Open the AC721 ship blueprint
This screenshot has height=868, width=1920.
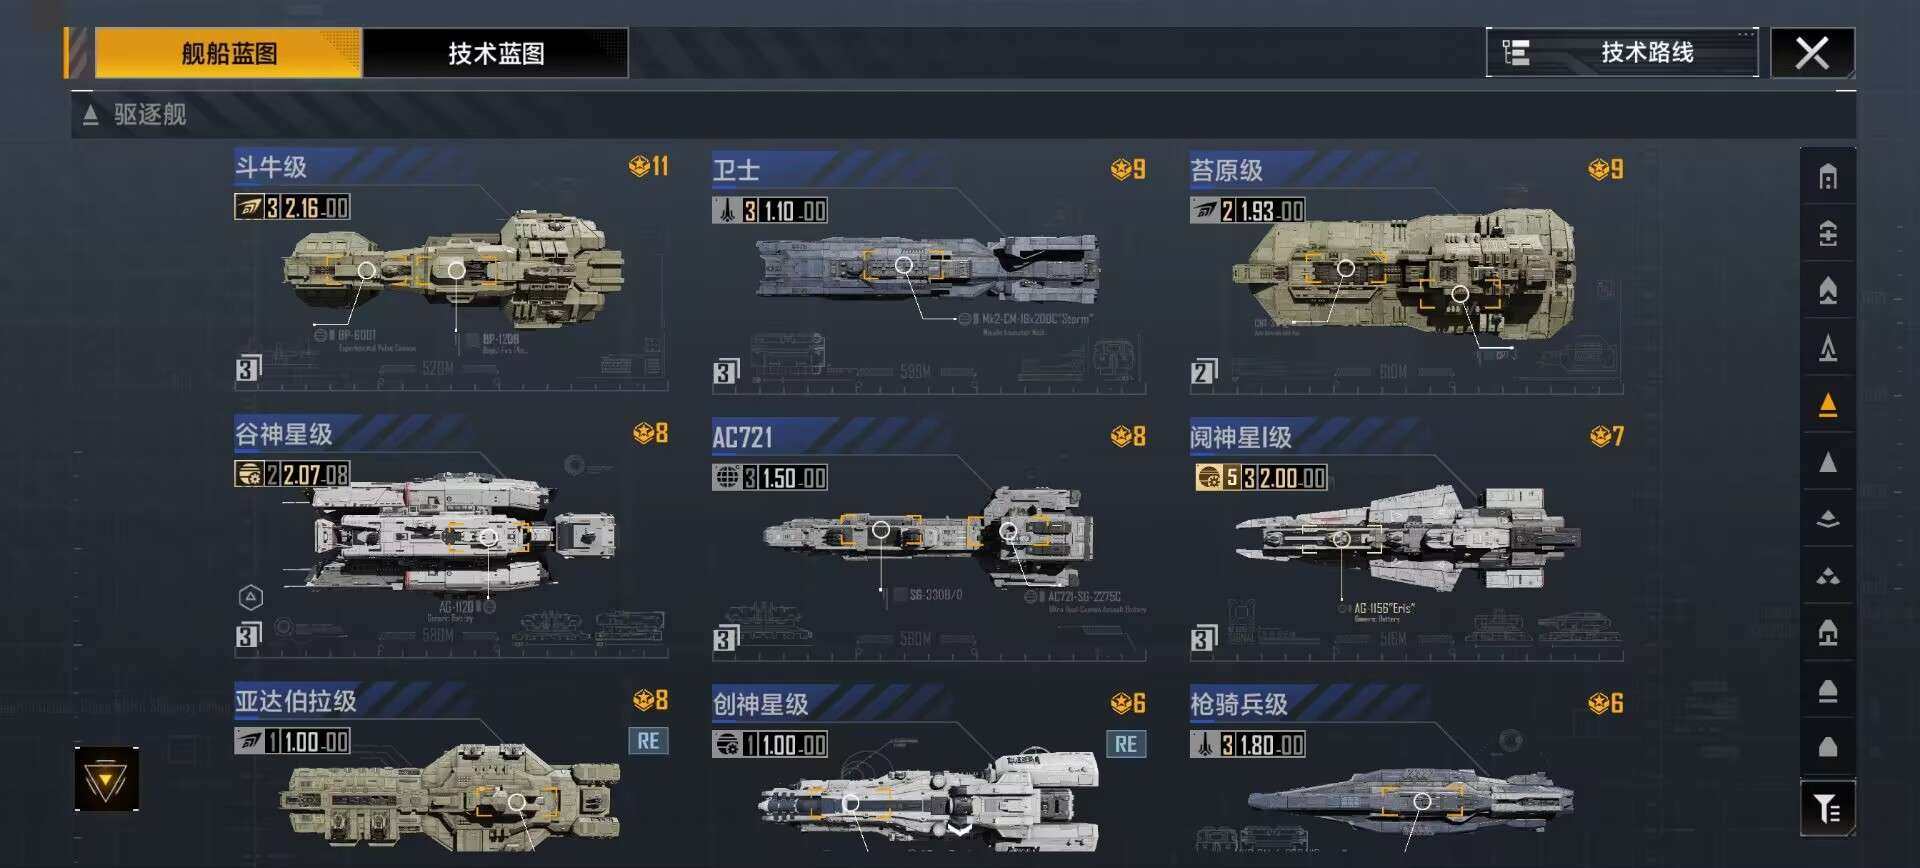pyautogui.click(x=929, y=538)
